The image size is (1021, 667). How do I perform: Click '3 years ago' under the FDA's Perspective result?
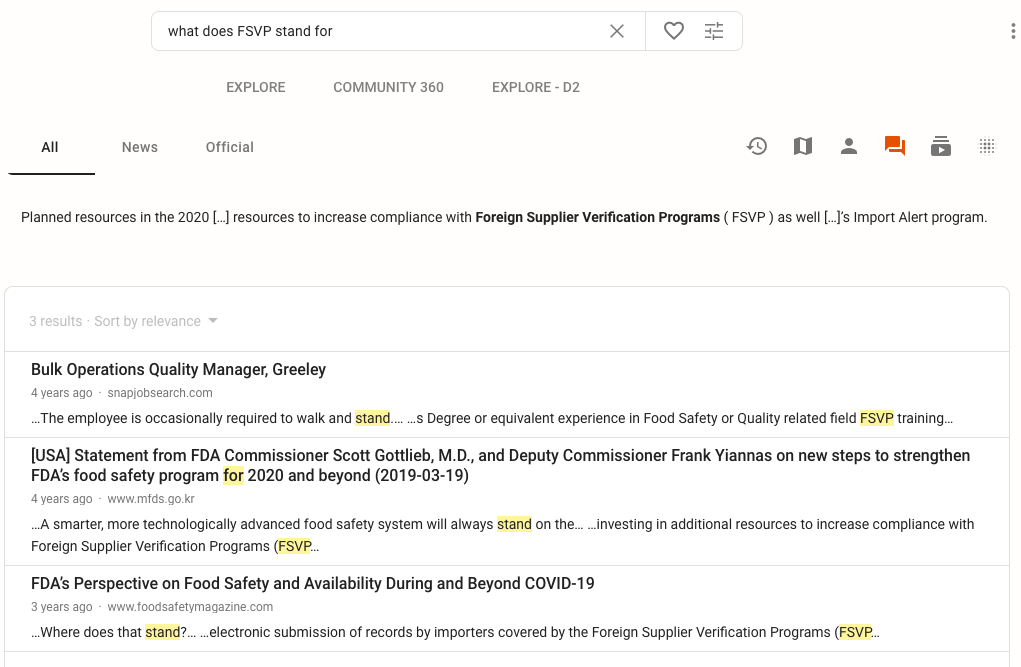pos(62,606)
